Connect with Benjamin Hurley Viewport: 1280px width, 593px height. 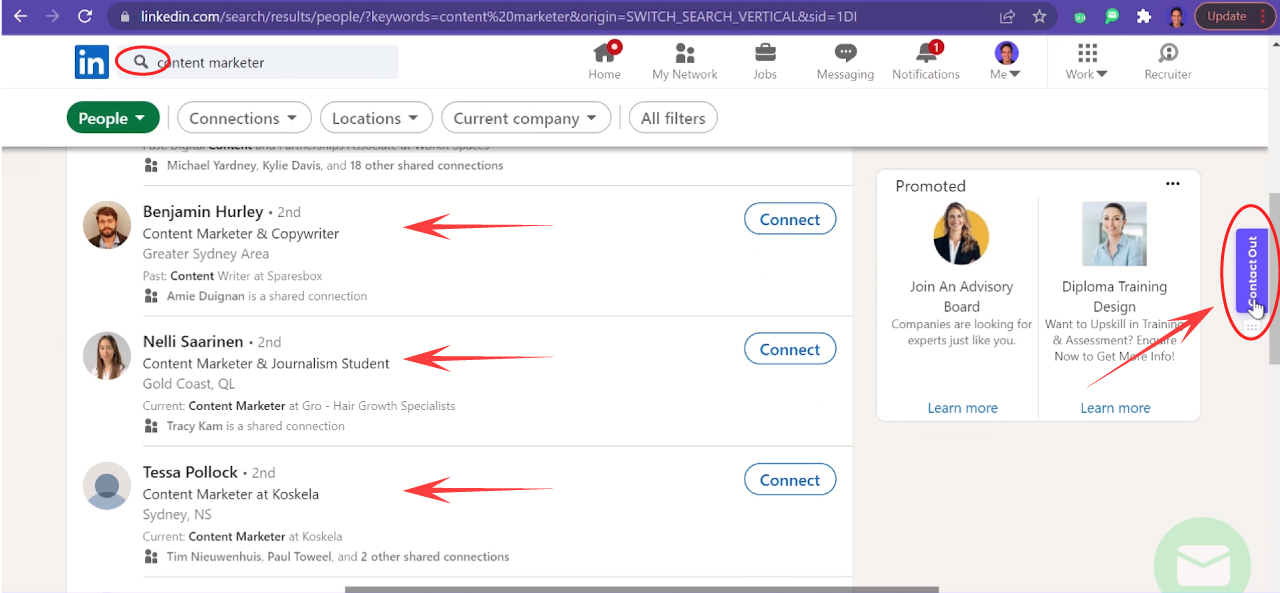pos(790,219)
